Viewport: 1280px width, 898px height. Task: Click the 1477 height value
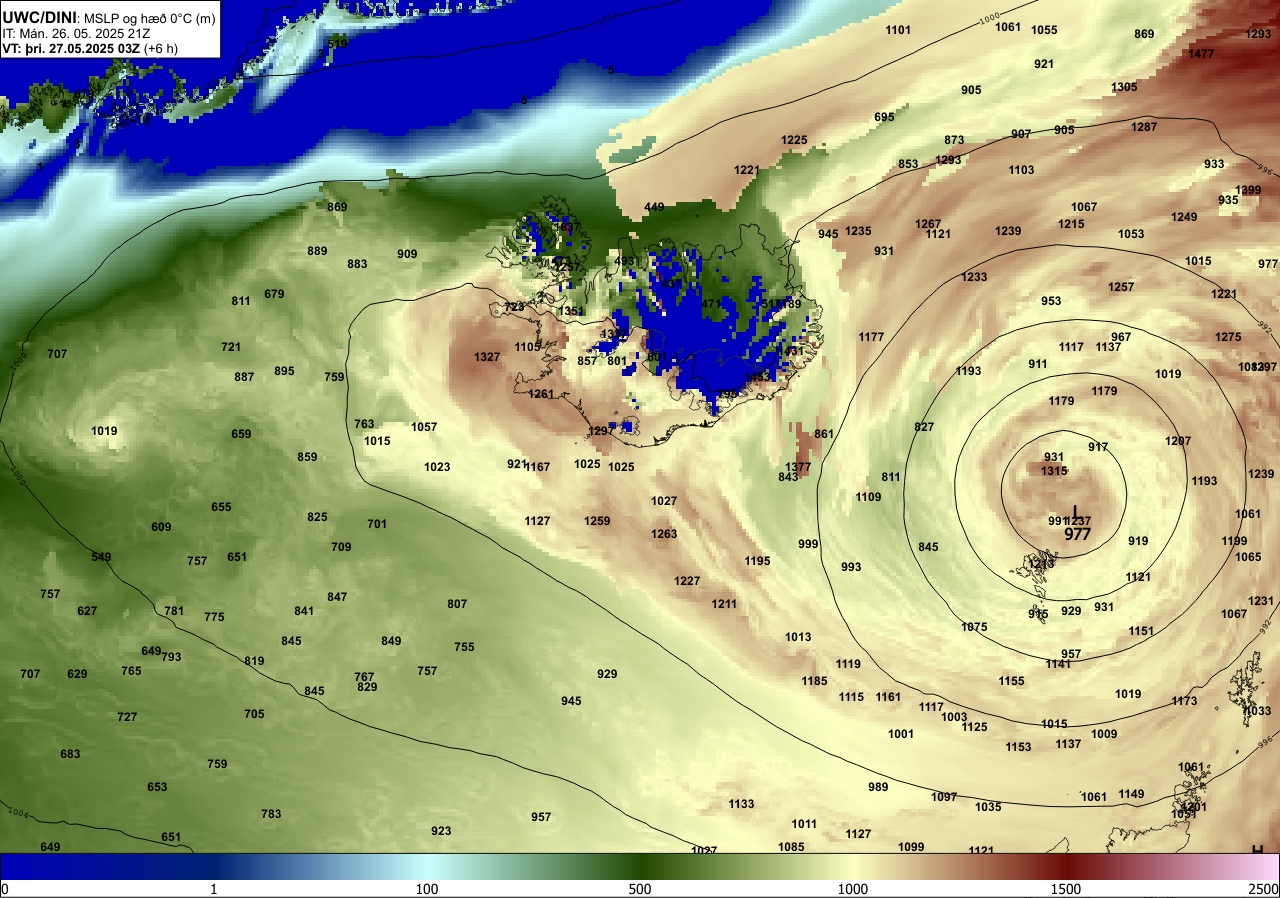(1201, 54)
